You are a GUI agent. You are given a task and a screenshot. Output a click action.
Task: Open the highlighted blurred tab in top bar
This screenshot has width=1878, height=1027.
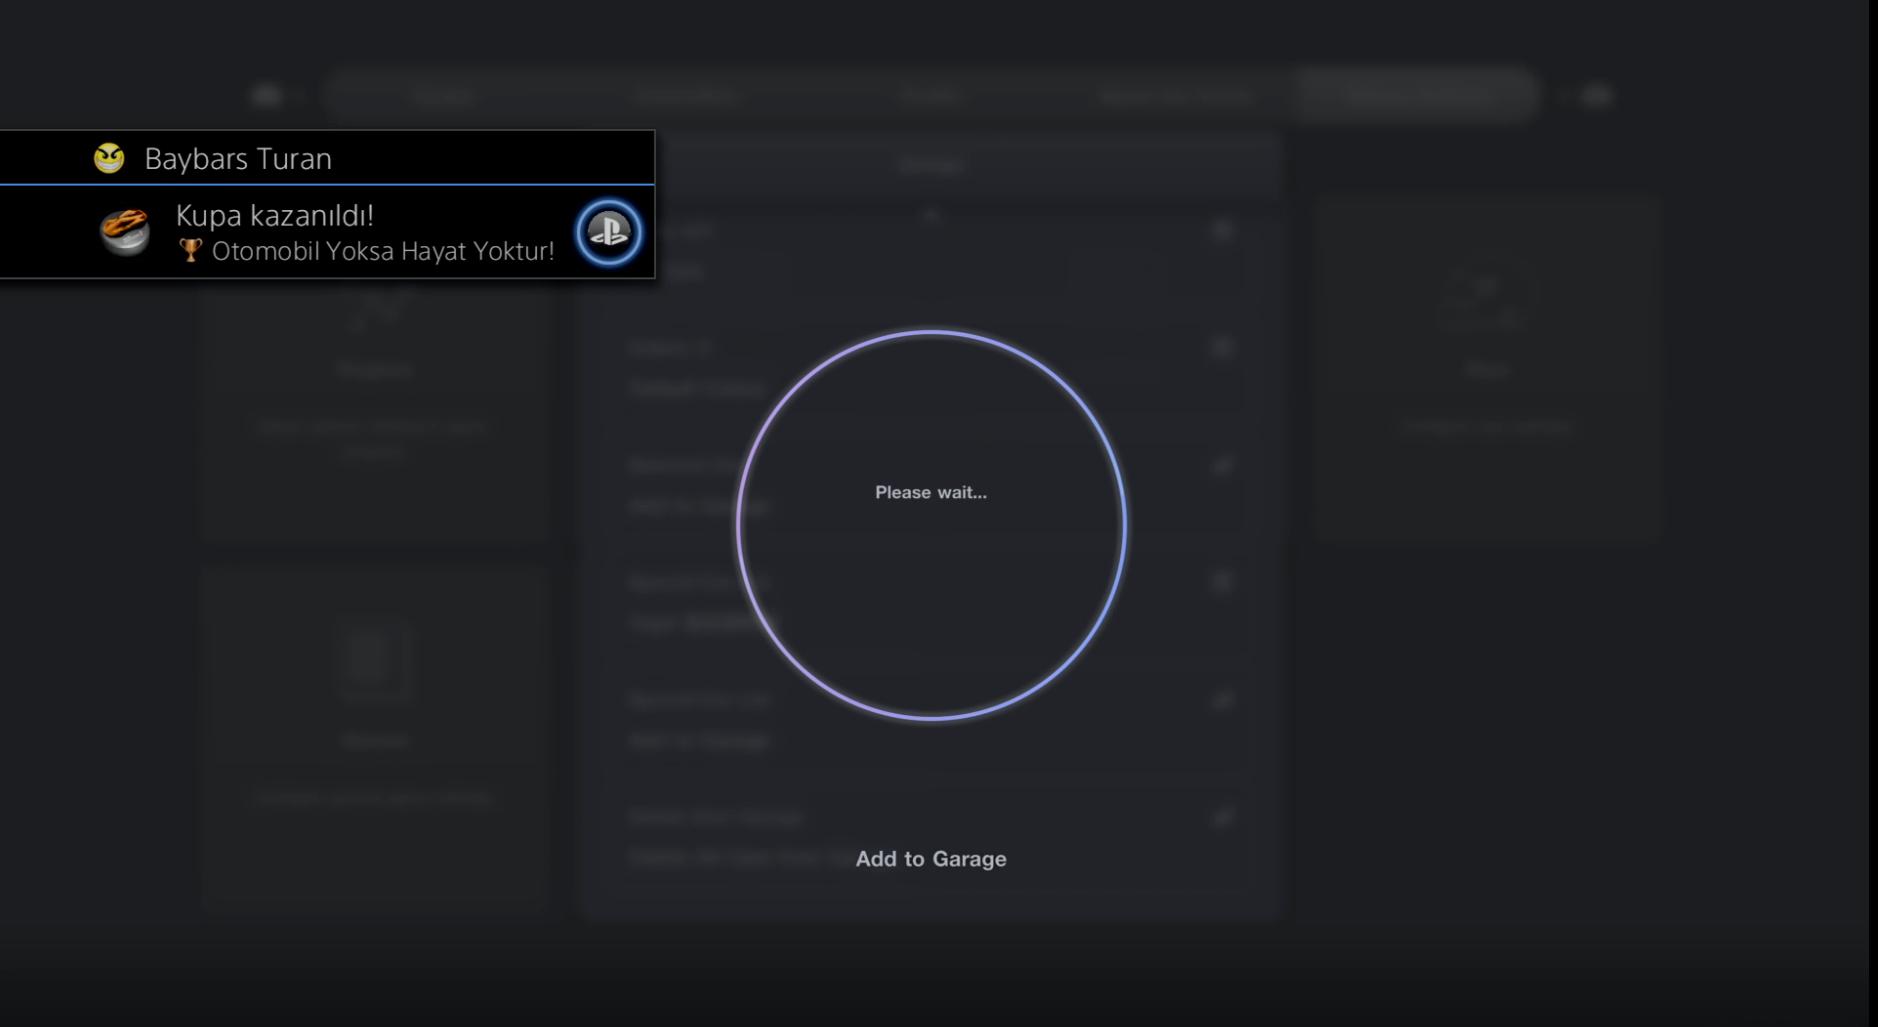[1414, 95]
